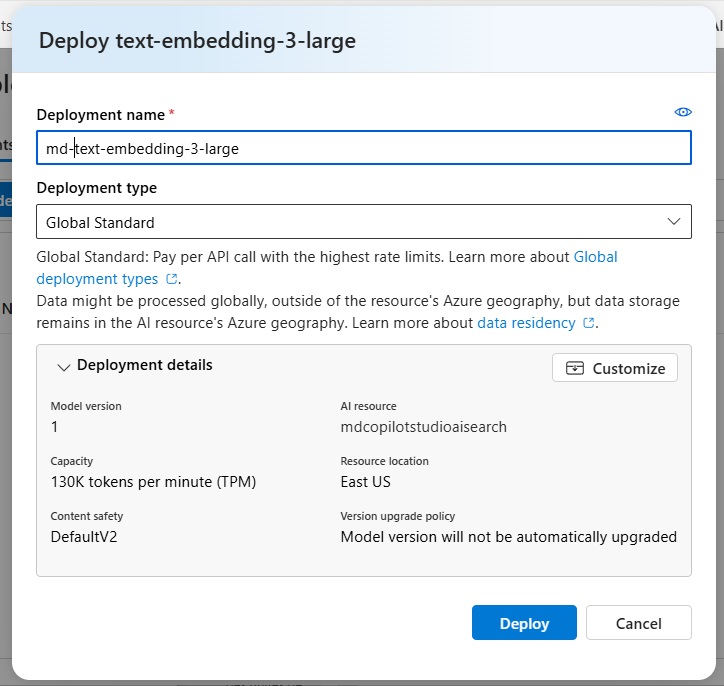
Task: Click the Content safety label
Action: coord(87,516)
